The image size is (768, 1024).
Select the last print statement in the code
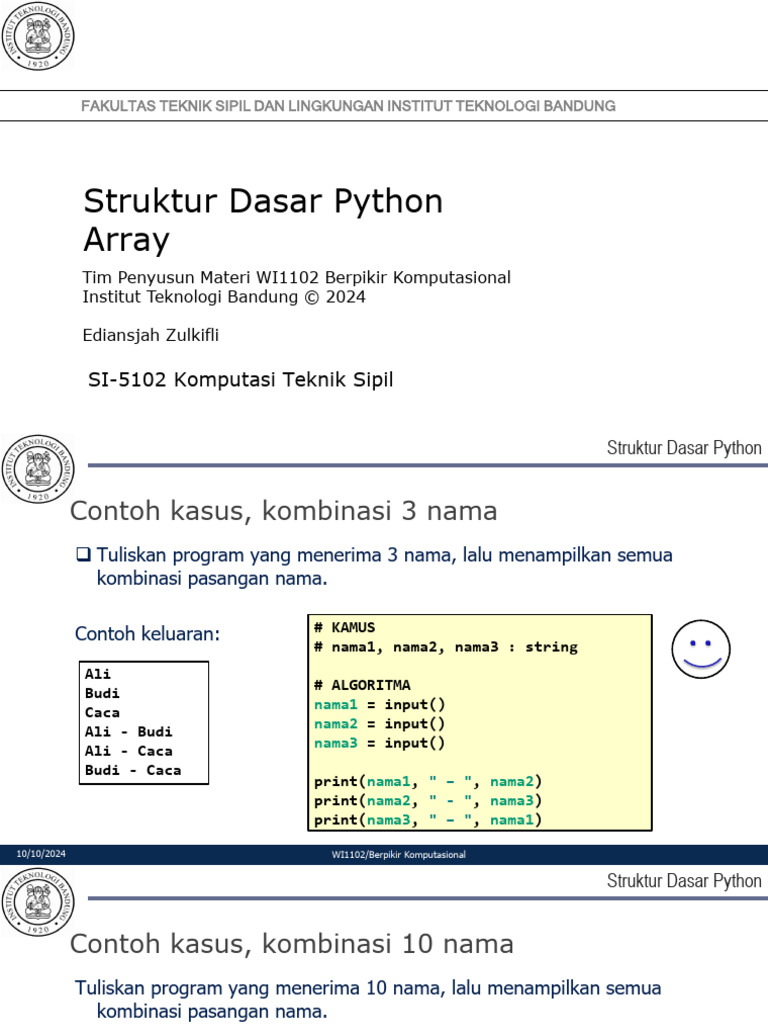pos(427,820)
